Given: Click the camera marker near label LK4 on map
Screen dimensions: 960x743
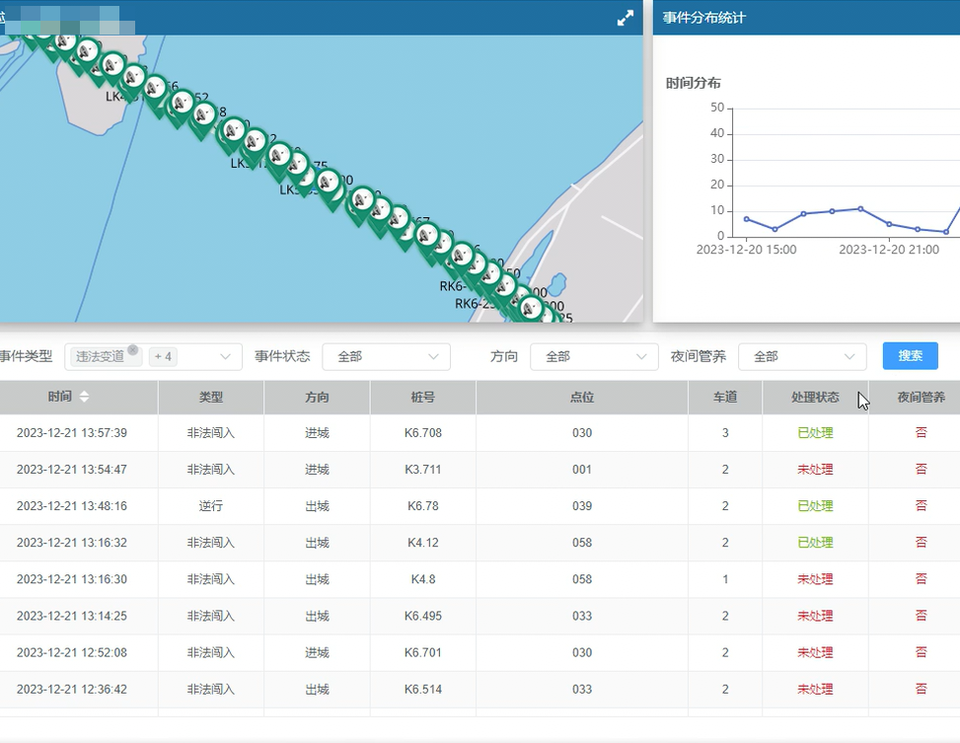Looking at the screenshot, I should 133,77.
